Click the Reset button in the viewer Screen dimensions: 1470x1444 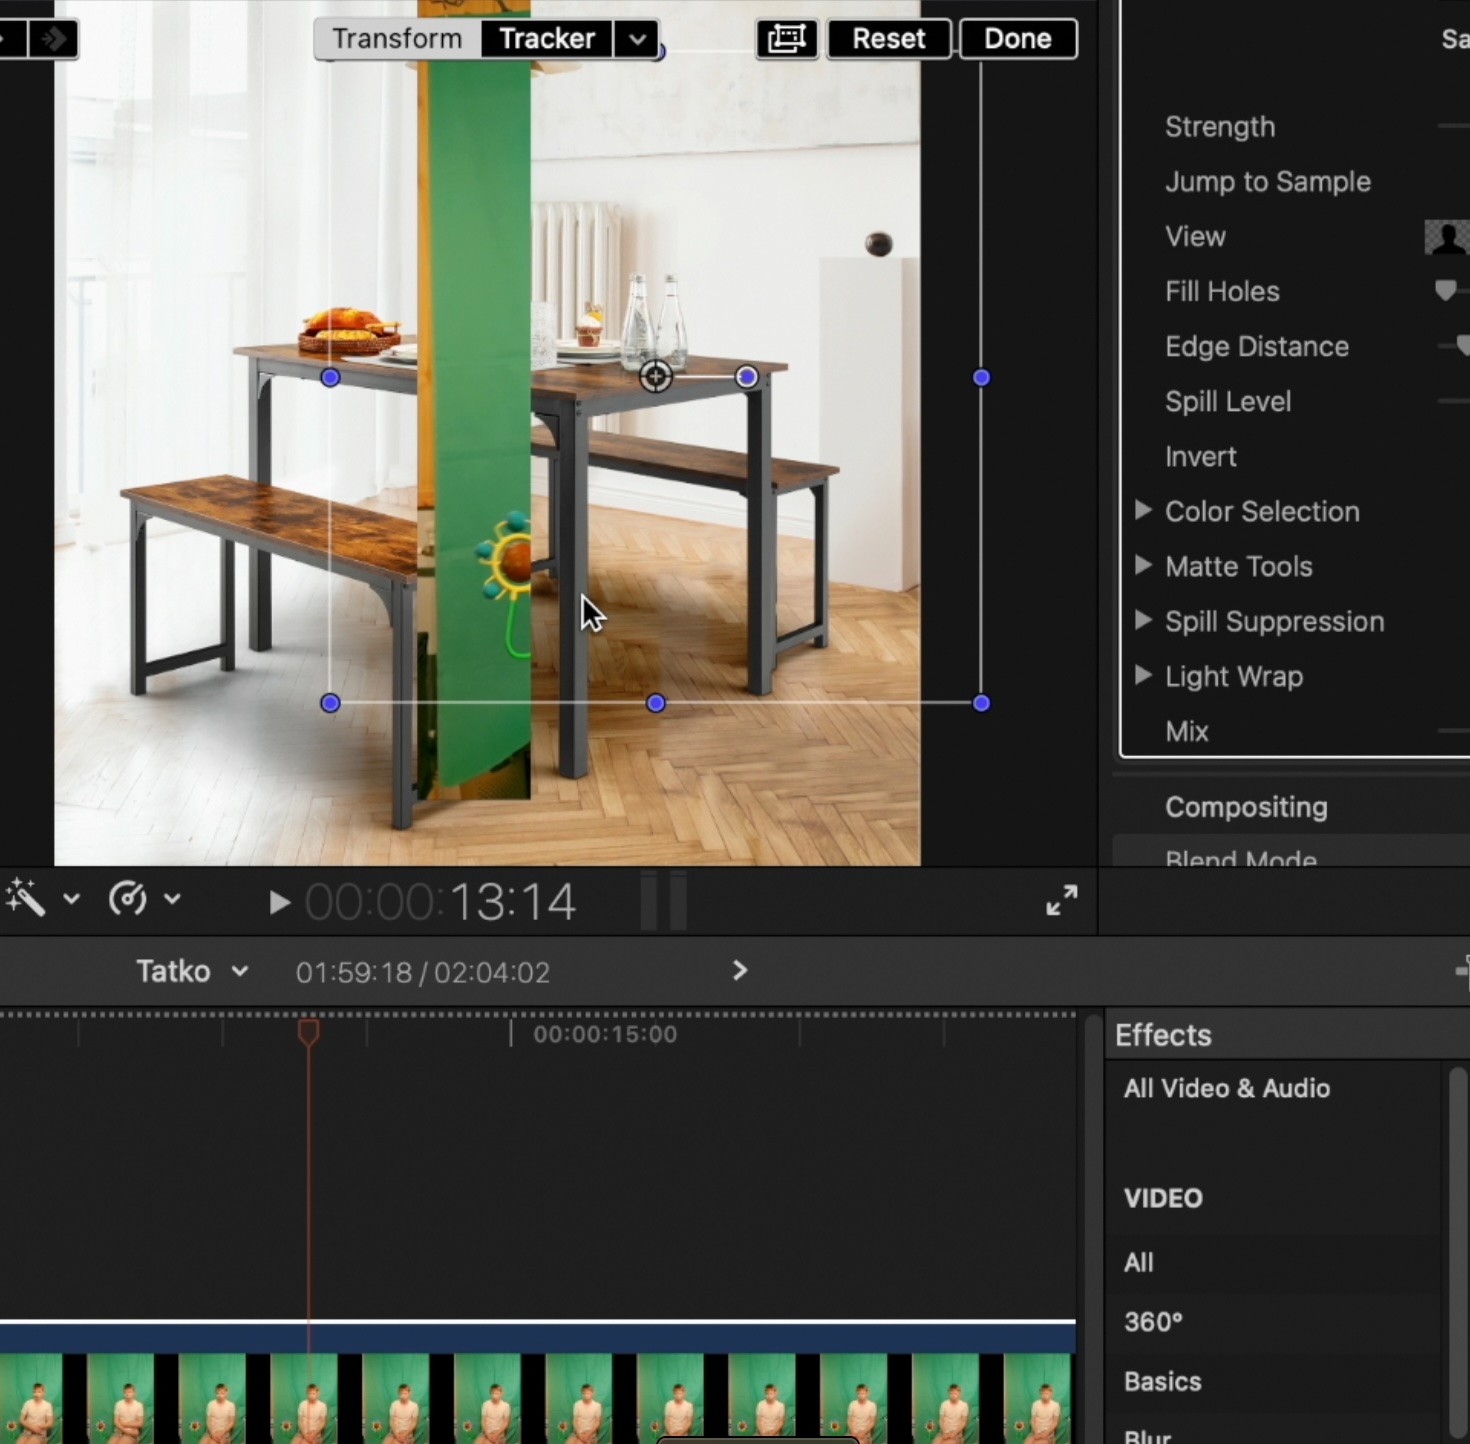point(888,39)
